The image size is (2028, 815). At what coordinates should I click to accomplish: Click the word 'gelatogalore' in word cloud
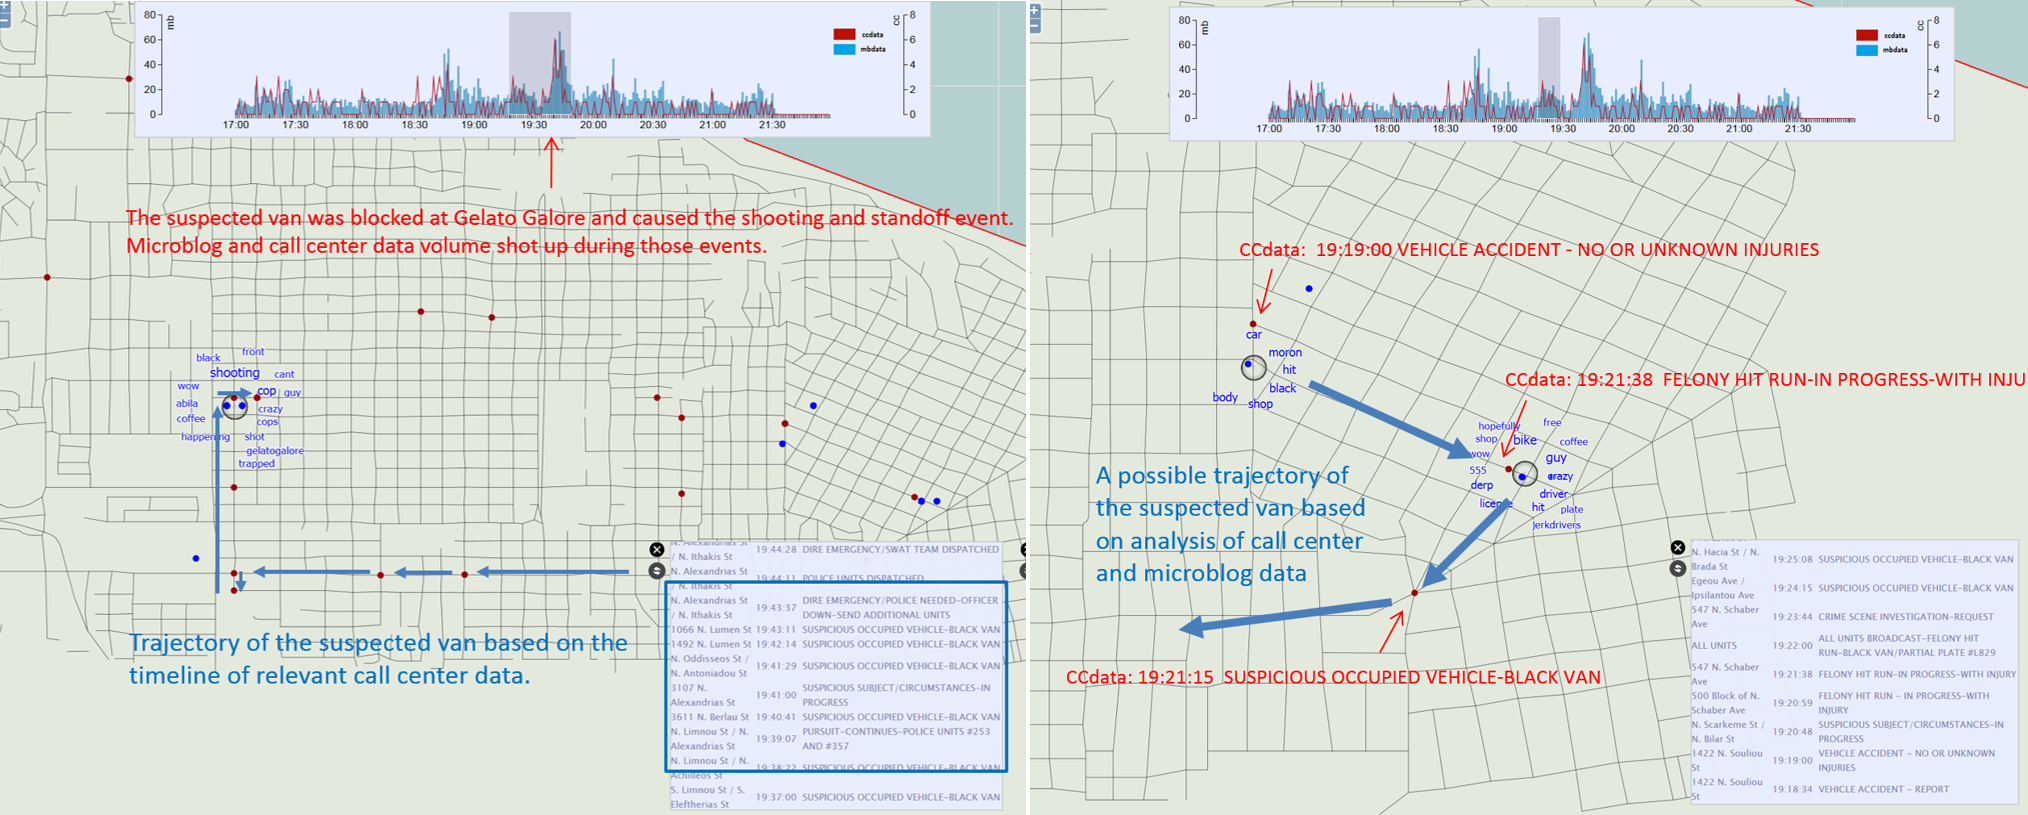[275, 451]
